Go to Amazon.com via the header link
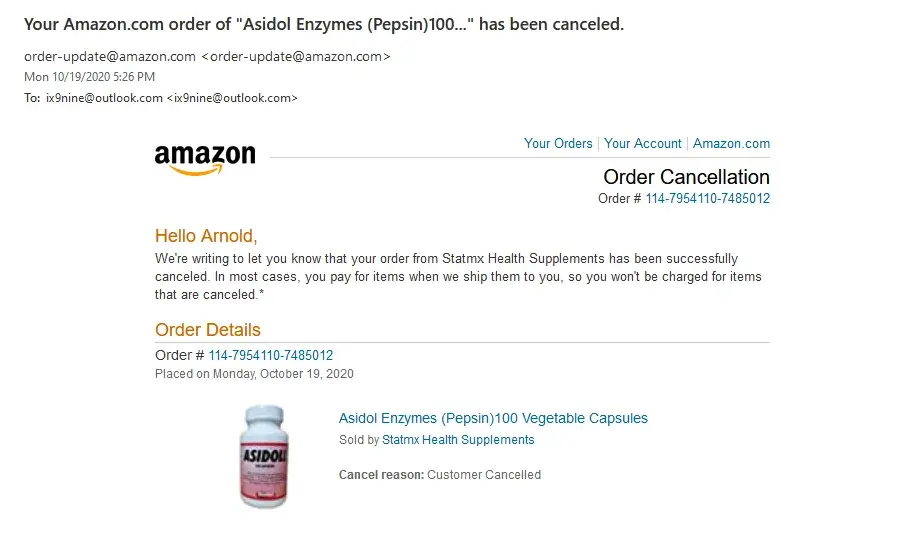The width and height of the screenshot is (920, 538). [731, 143]
